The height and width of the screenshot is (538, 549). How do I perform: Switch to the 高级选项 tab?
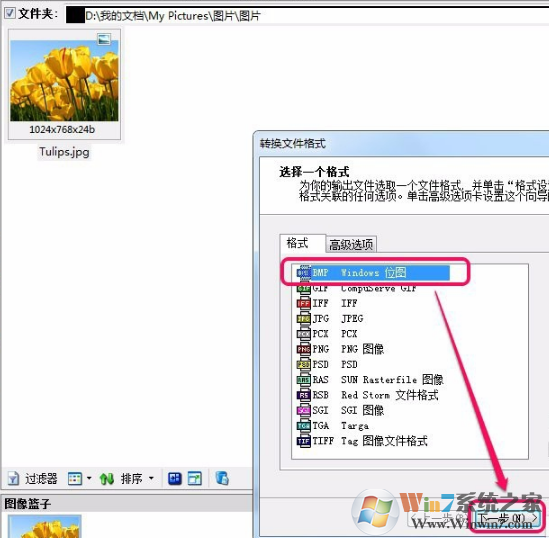(351, 244)
